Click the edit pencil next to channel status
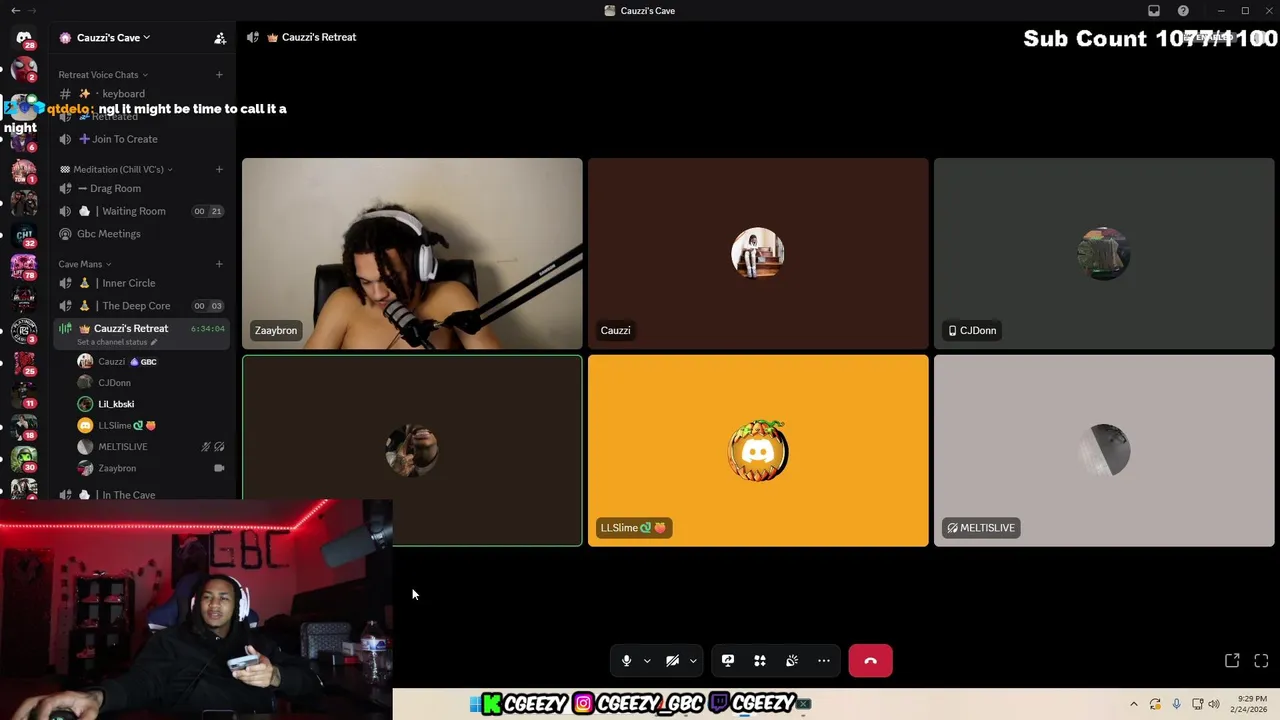 click(154, 342)
